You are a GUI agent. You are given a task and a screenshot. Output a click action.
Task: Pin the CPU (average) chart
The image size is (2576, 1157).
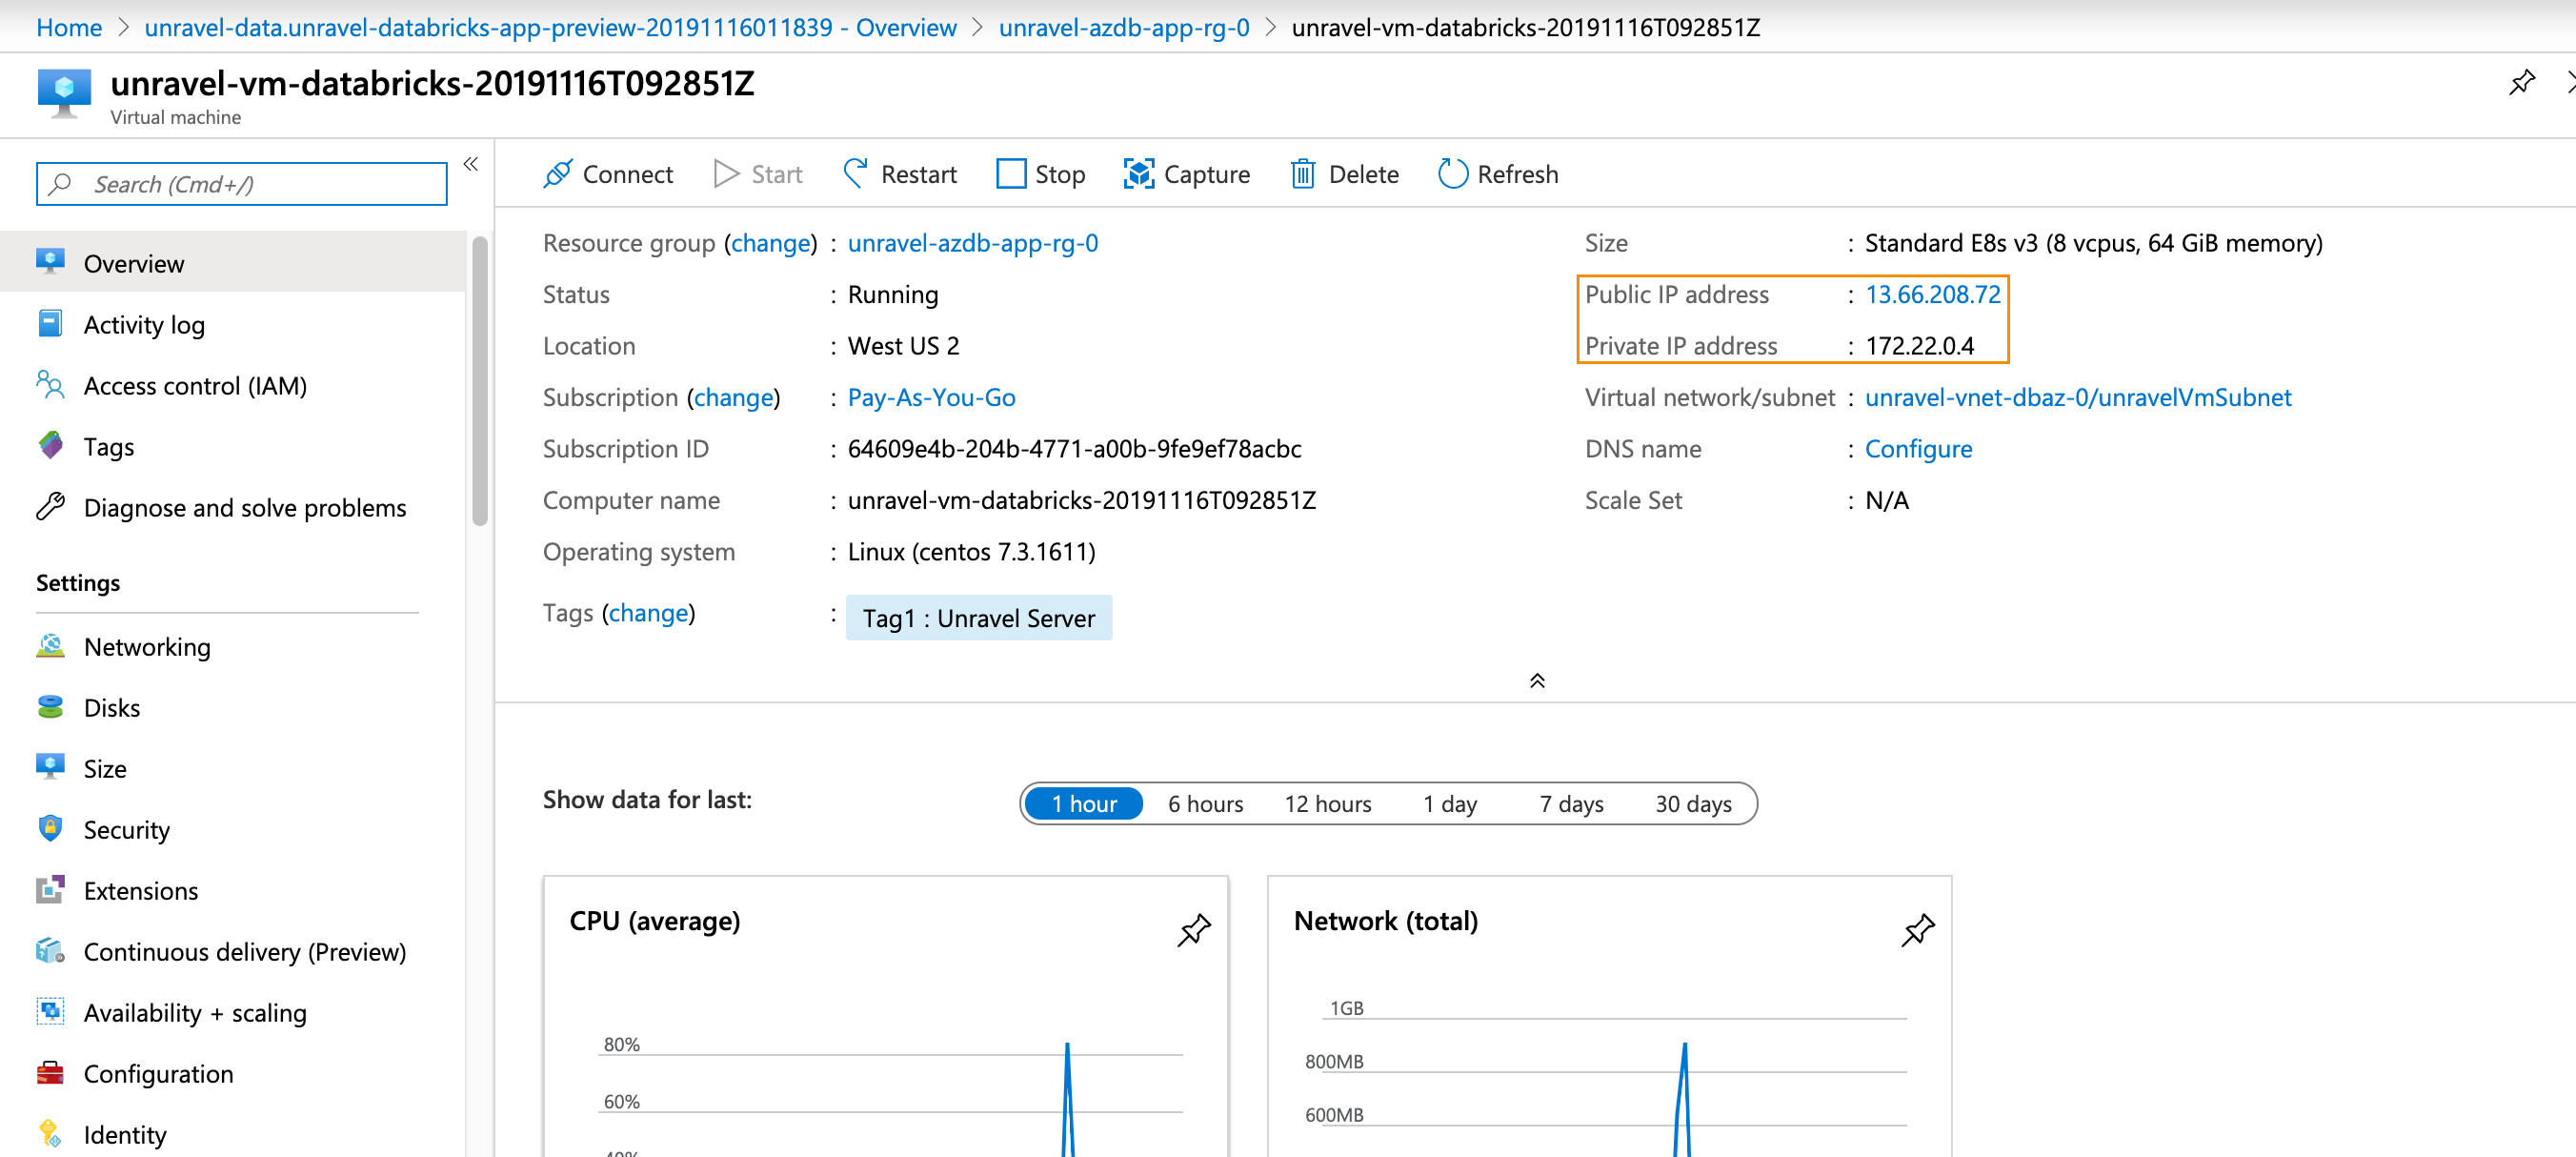coord(1194,930)
